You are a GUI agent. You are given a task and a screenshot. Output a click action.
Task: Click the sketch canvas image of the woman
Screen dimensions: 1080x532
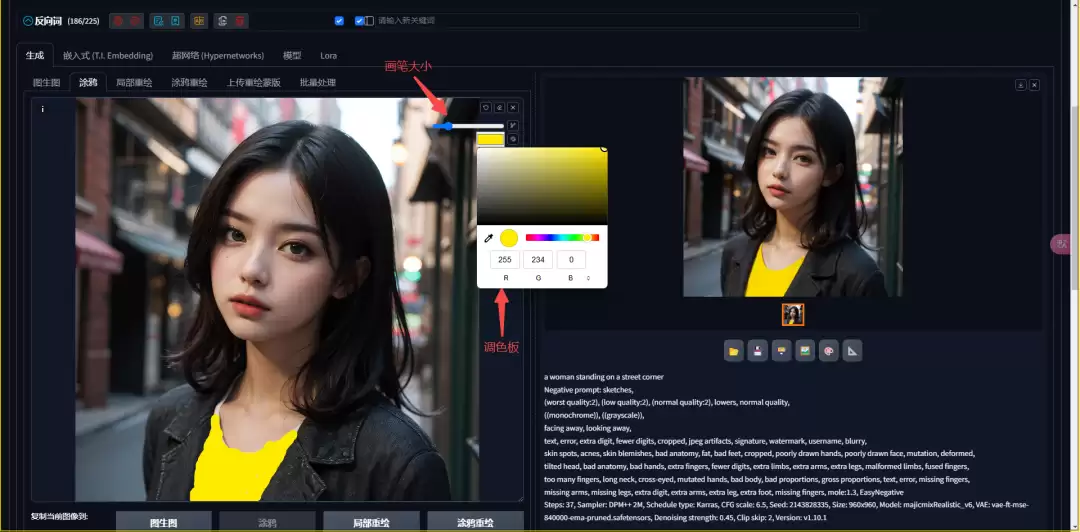click(278, 299)
